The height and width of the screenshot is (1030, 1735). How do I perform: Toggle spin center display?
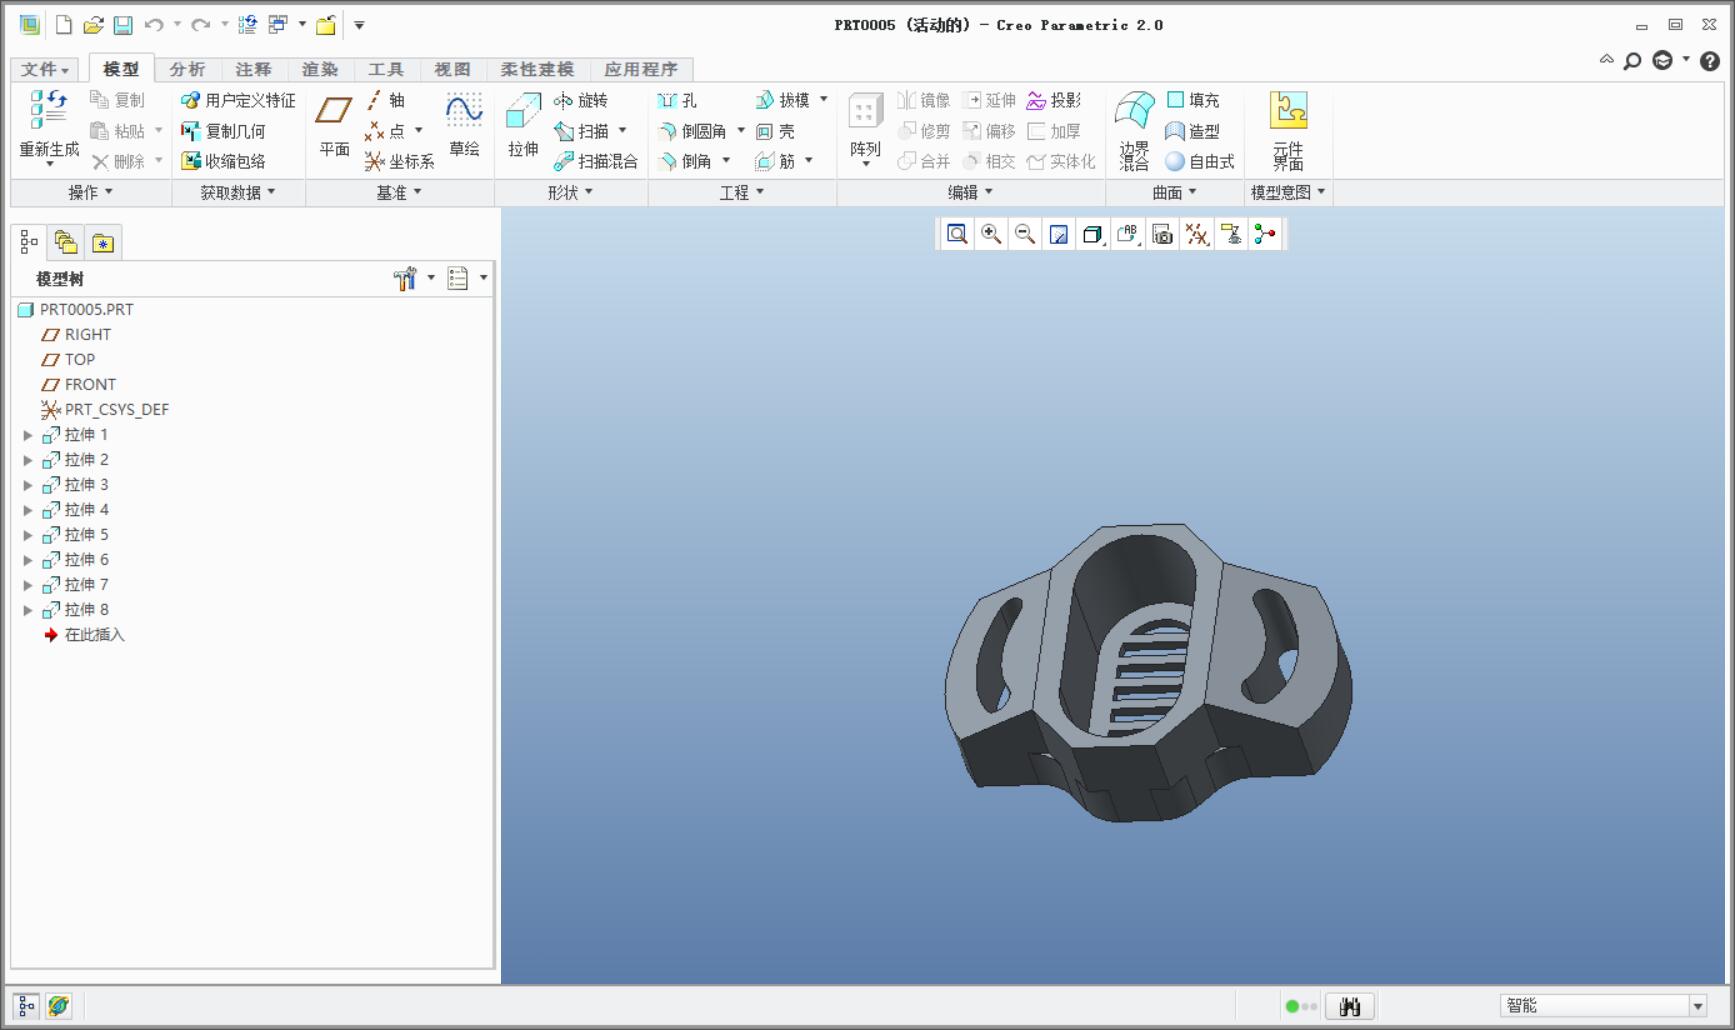coord(1265,234)
